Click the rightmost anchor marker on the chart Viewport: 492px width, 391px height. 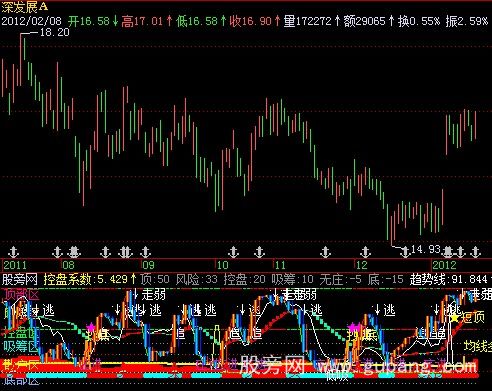pyautogui.click(x=475, y=252)
